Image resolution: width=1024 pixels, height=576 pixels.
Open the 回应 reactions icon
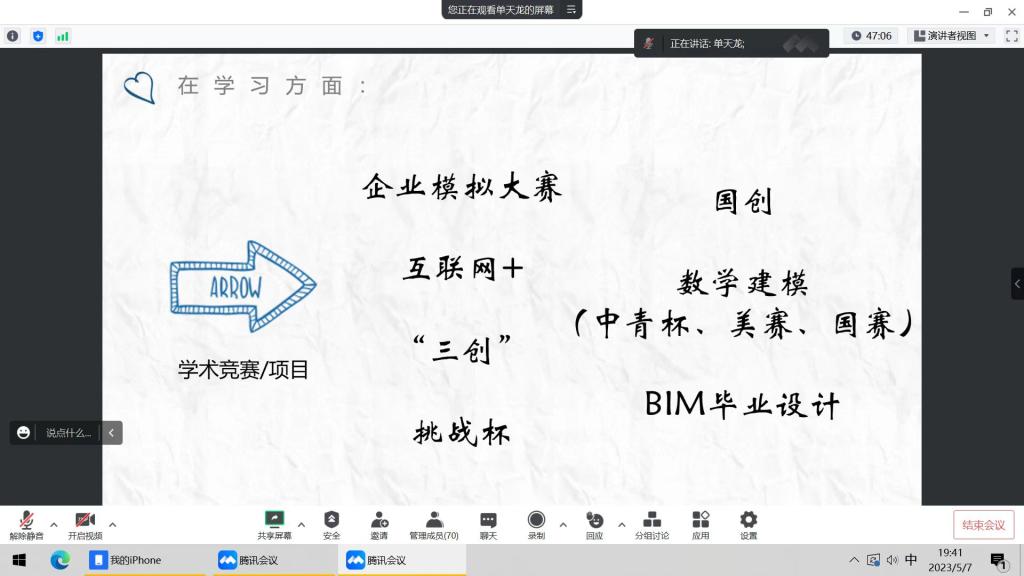coord(595,524)
